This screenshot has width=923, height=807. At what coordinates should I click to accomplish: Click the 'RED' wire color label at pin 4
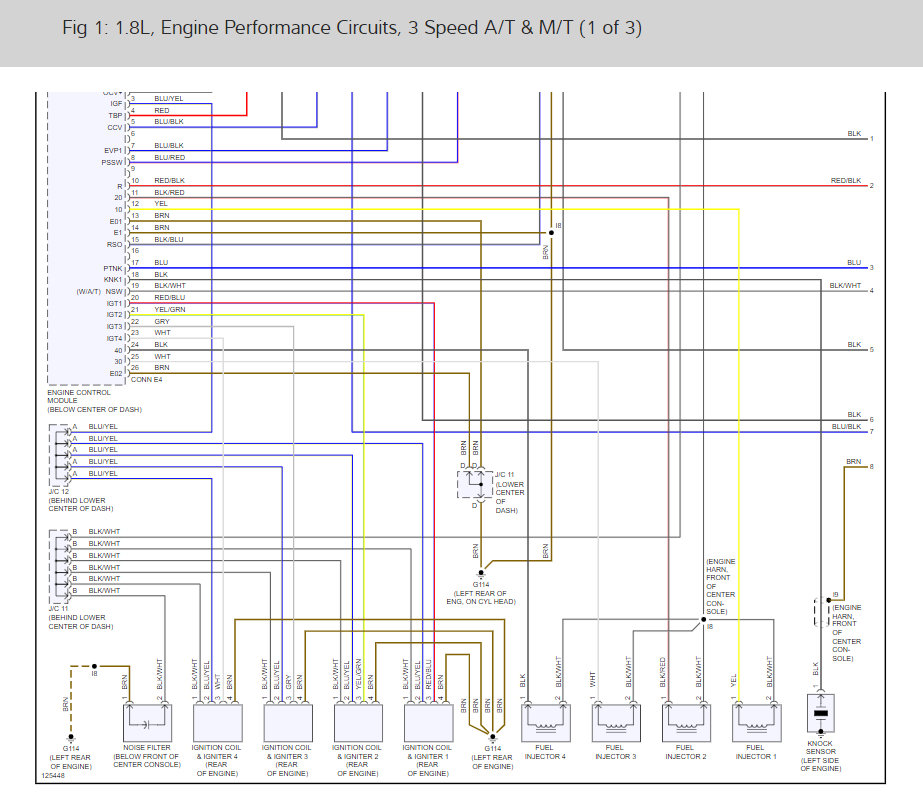[x=162, y=111]
